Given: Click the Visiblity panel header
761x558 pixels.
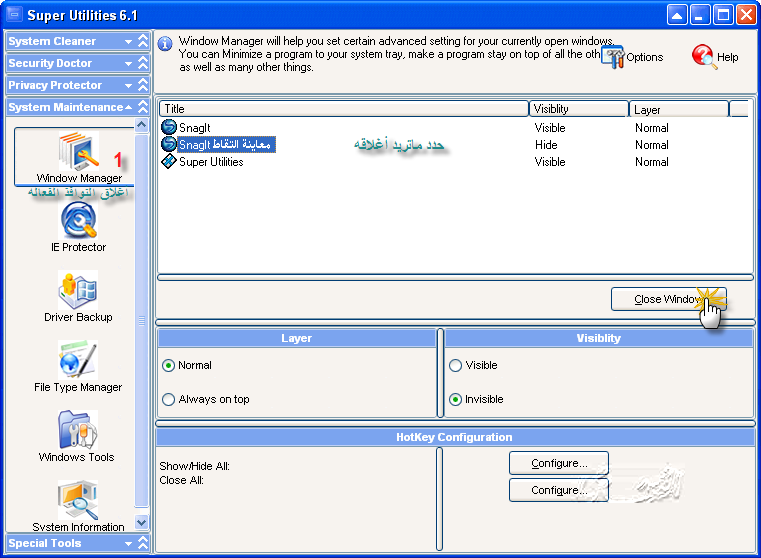Looking at the screenshot, I should point(598,338).
